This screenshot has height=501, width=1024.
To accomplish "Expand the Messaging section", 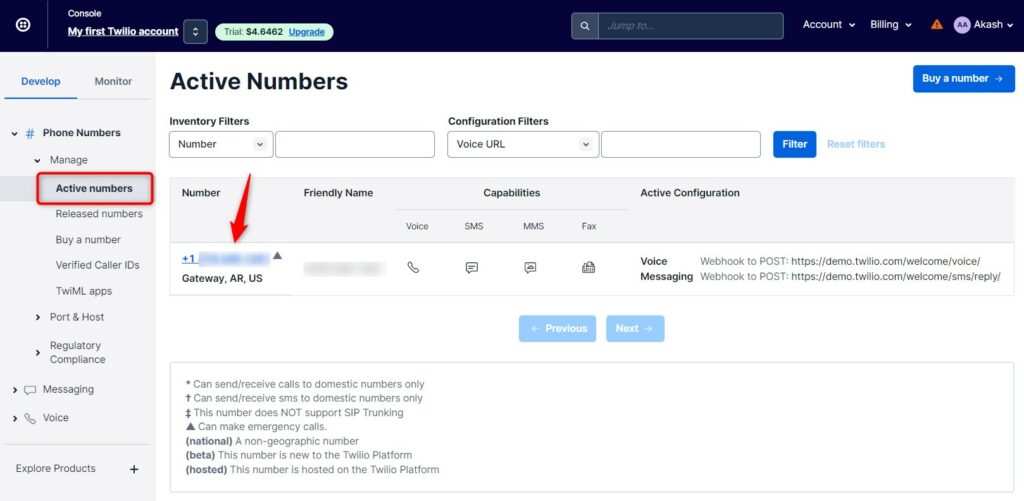I will pos(14,390).
